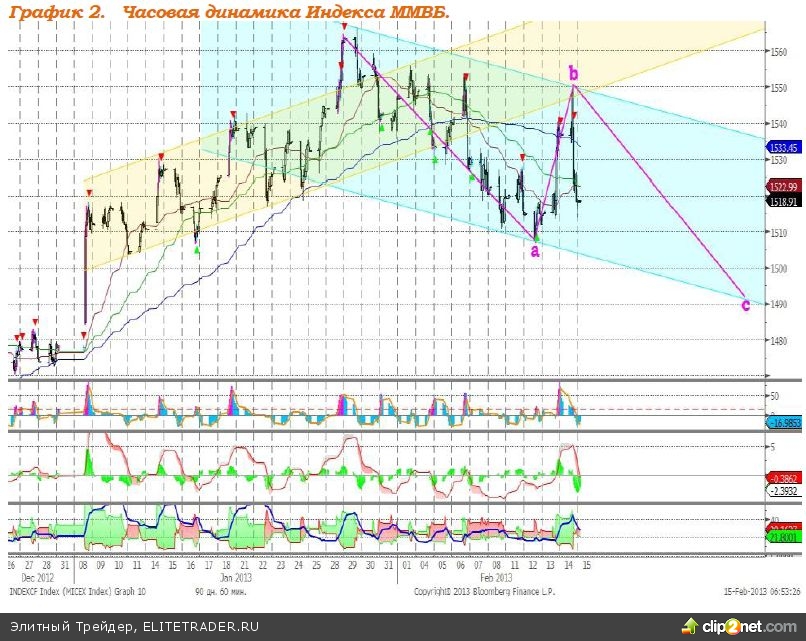Image resolution: width=806 pixels, height=641 pixels.
Task: Click the magenta wave label "c"
Action: point(745,304)
